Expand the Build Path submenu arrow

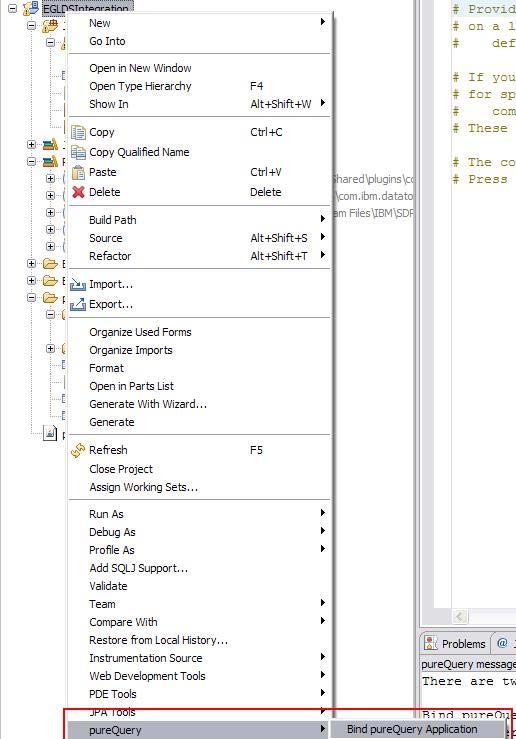pos(322,219)
